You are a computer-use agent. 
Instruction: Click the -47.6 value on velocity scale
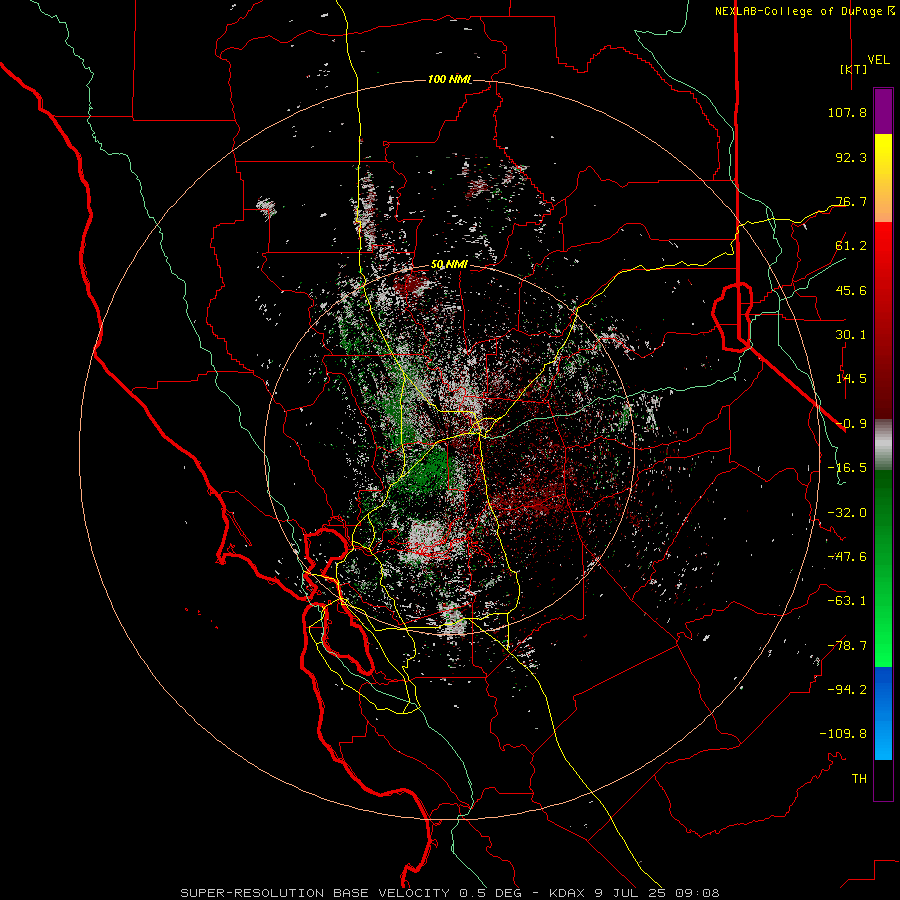(847, 557)
